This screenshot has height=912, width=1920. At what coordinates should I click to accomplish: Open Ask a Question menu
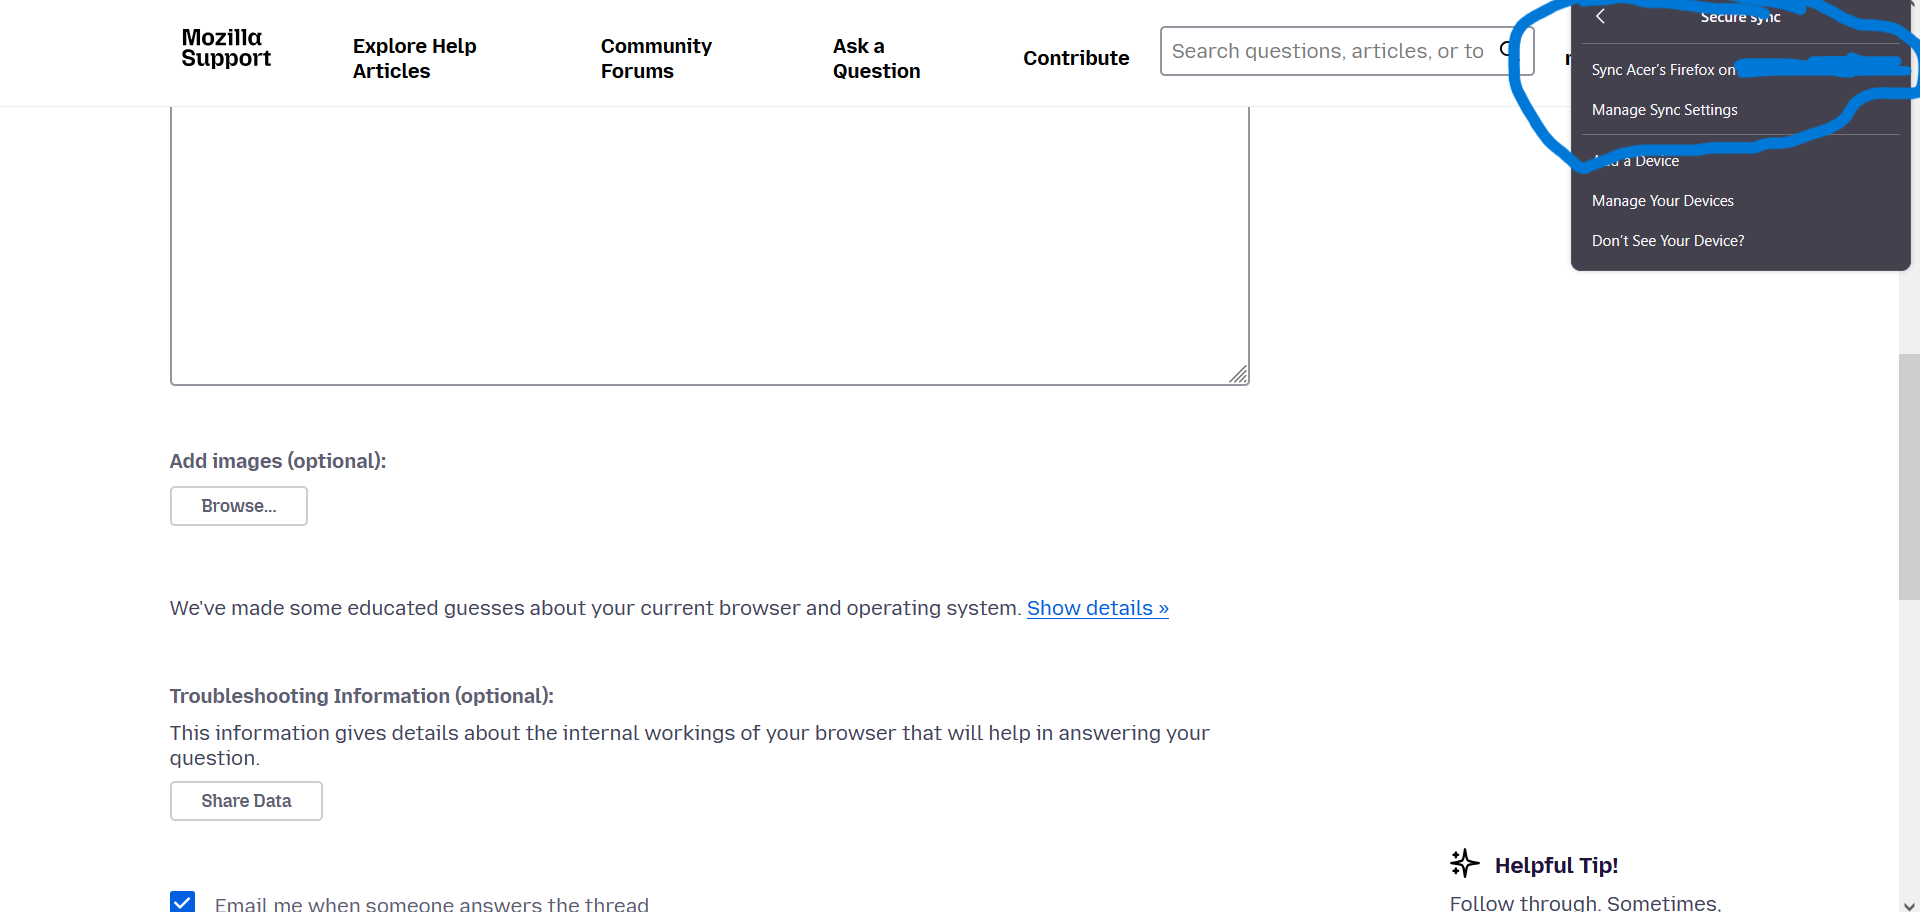tap(876, 58)
